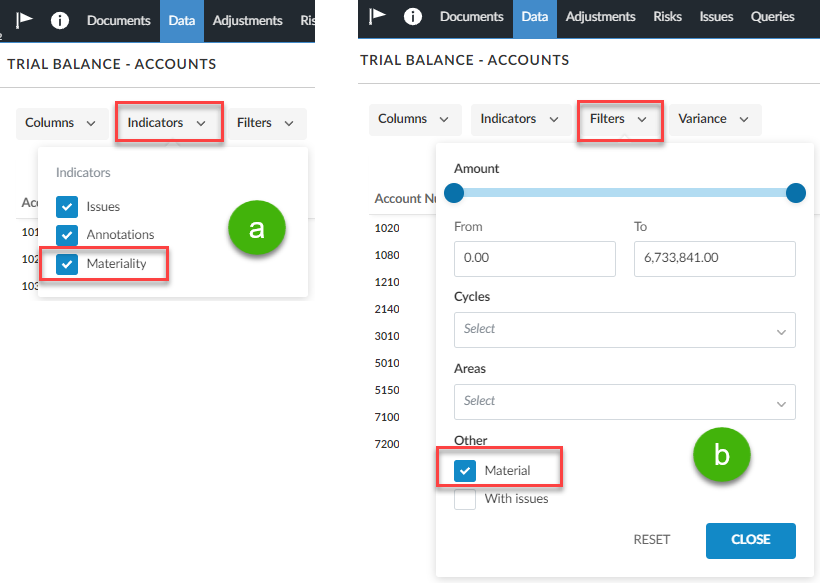
Task: Open Adjustments tab in the left screenshot
Action: click(x=247, y=21)
